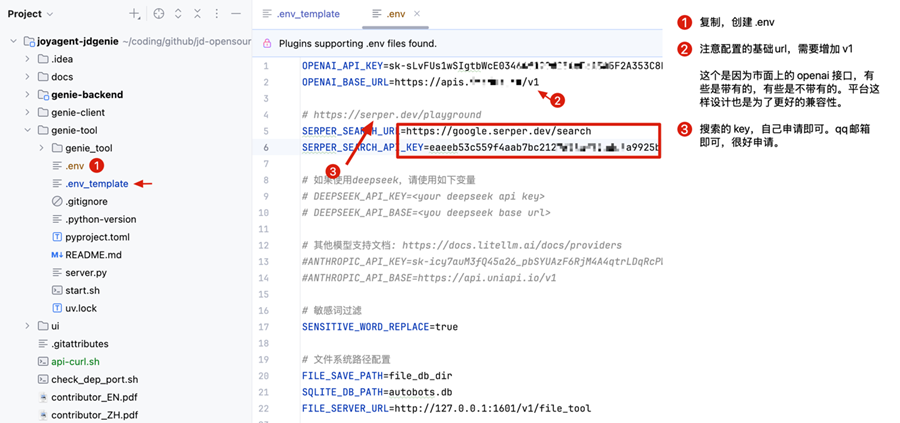Viewport: 900px width, 423px height.
Task: Click the FILE_SAVE_PATH=file_db_dir line
Action: pos(377,376)
